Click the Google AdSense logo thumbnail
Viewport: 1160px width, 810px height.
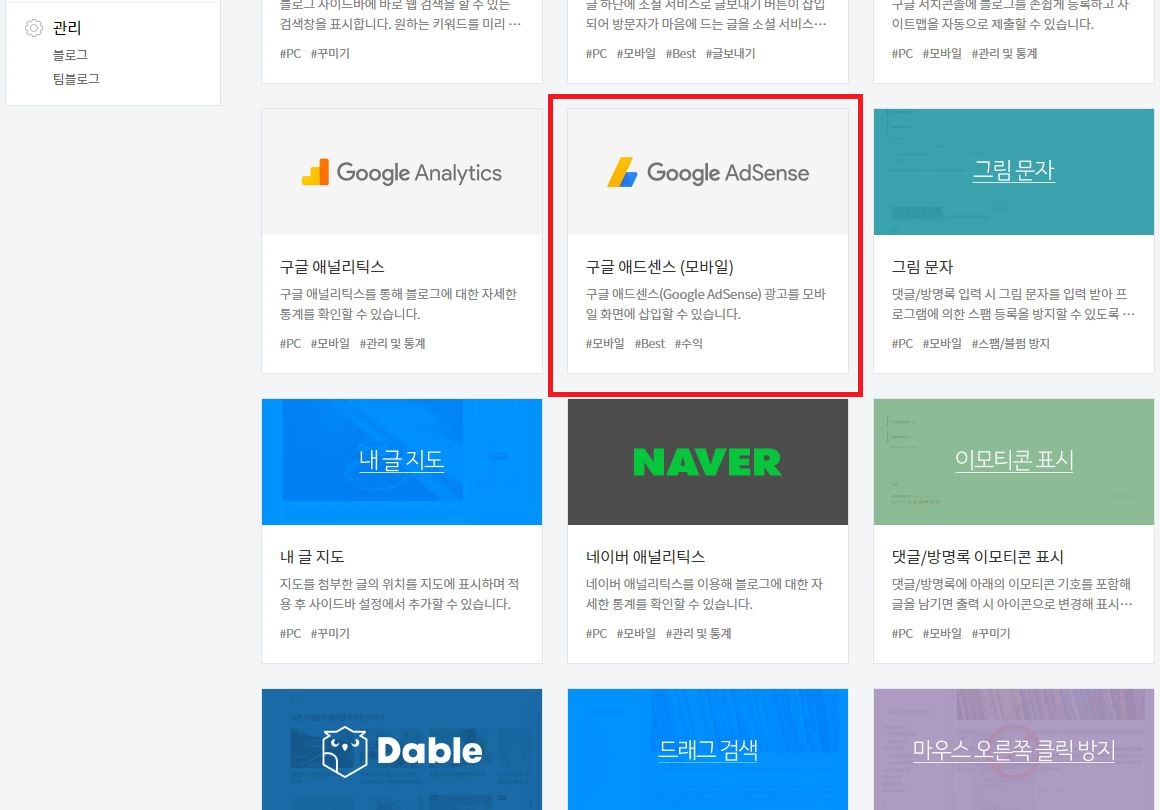[x=708, y=172]
